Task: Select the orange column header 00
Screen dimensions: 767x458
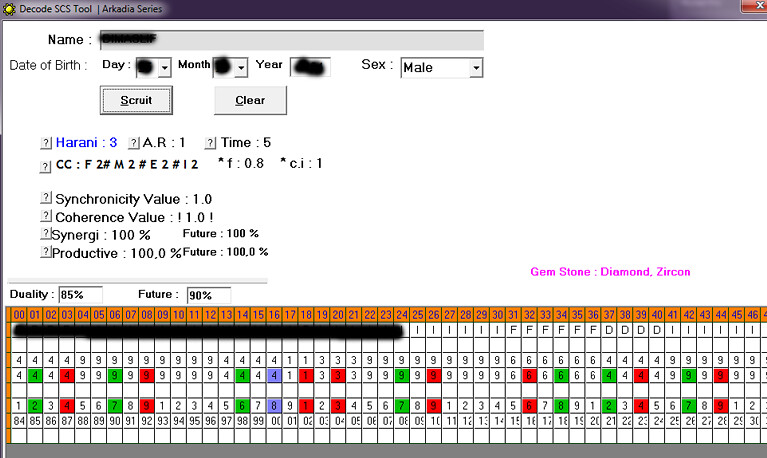Action: click(x=19, y=315)
